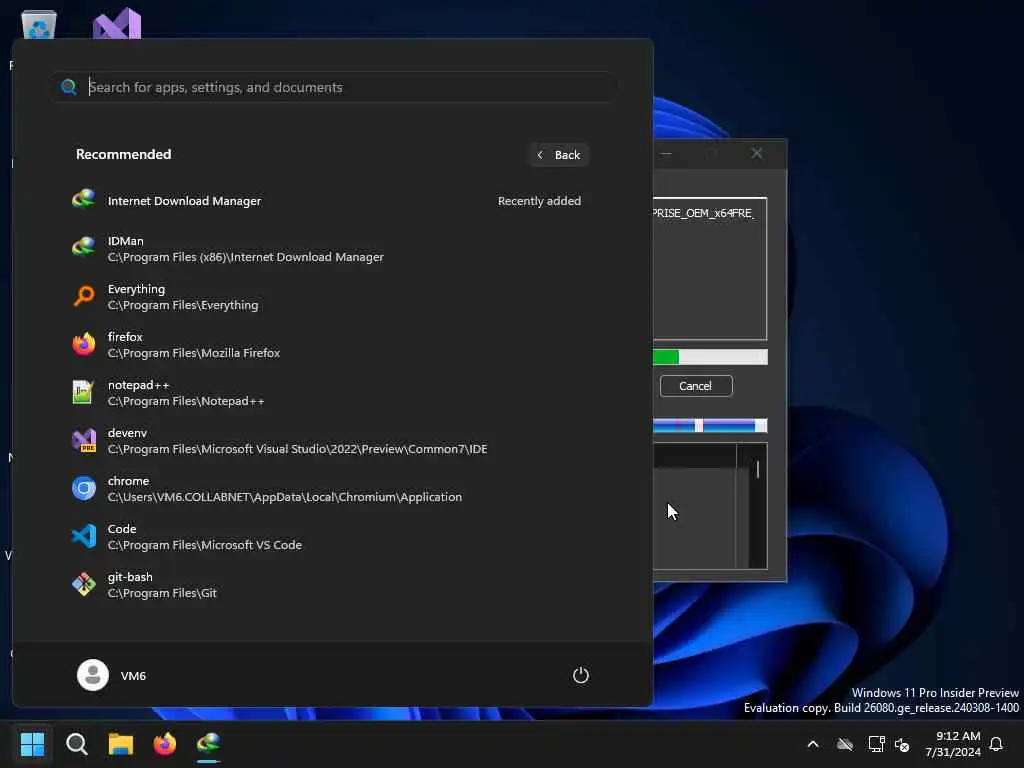Viewport: 1024px width, 768px height.
Task: Launch the VS Code icon
Action: (84, 536)
